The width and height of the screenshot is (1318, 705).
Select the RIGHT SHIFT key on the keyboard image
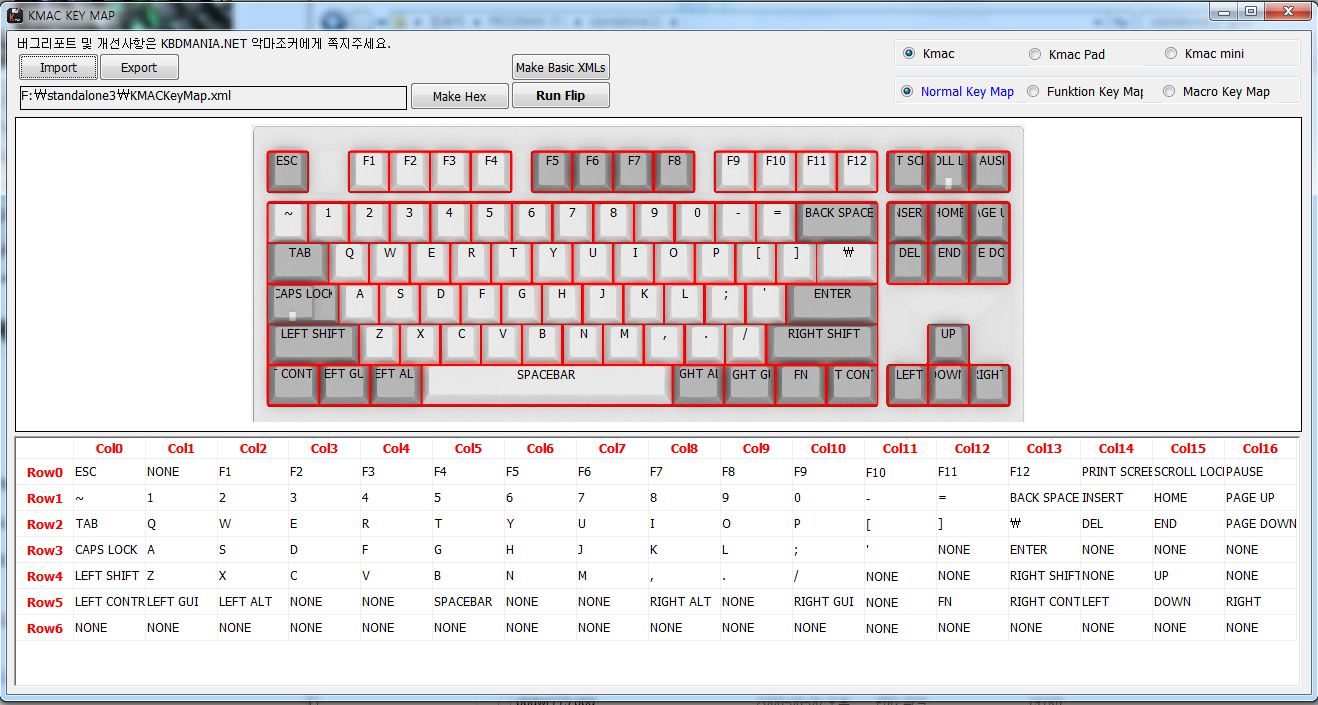(x=823, y=343)
